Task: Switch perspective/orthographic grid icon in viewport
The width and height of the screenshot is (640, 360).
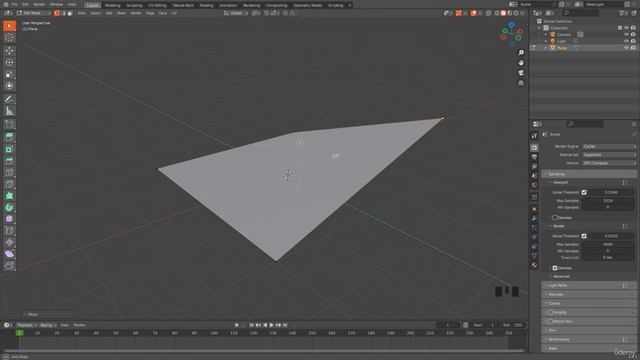Action: [521, 83]
